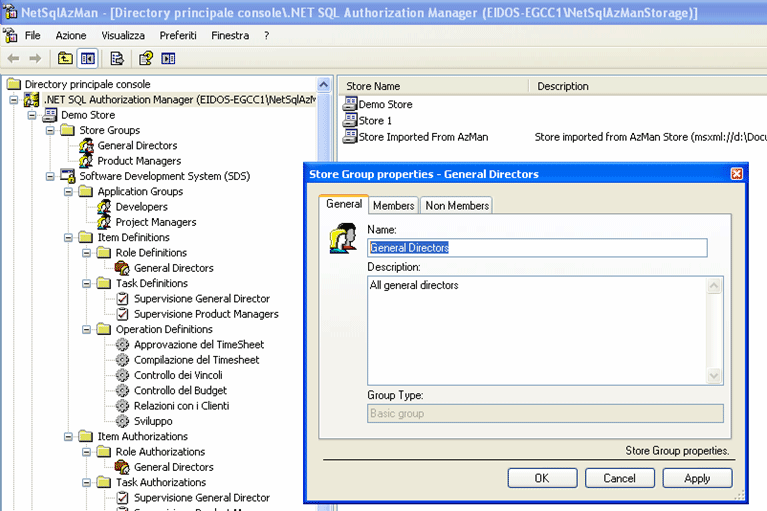Click General Directors role authorization icon

point(122,467)
